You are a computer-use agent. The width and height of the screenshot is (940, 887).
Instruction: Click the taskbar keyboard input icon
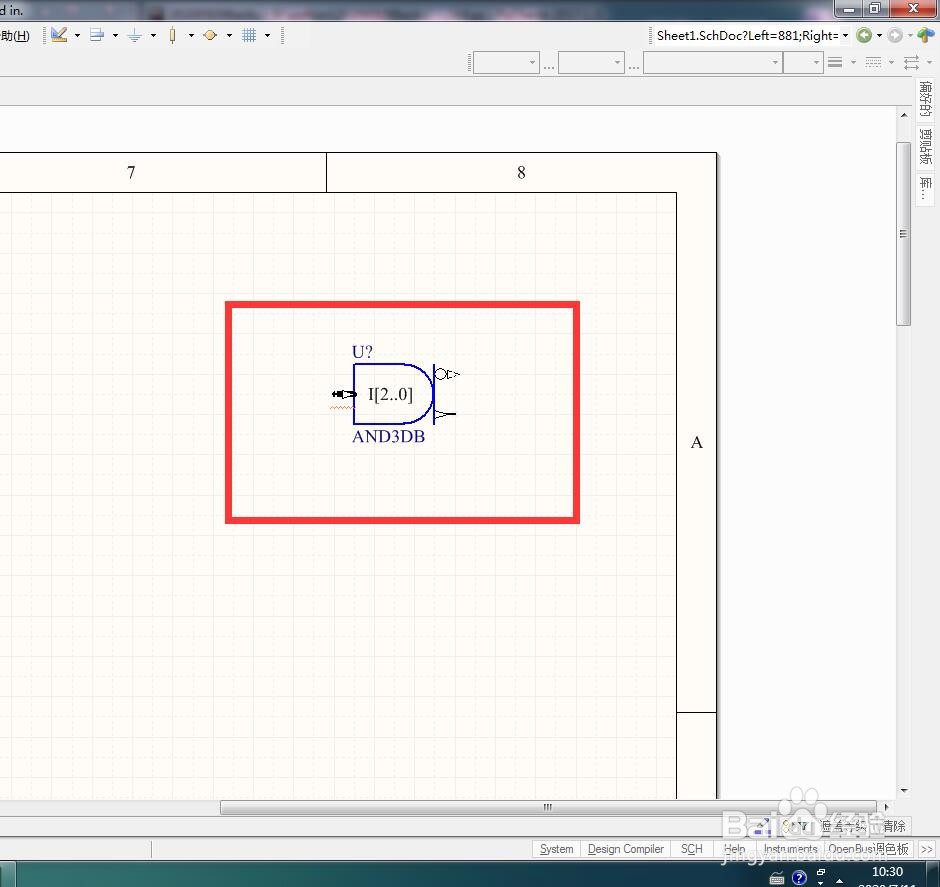pos(777,878)
